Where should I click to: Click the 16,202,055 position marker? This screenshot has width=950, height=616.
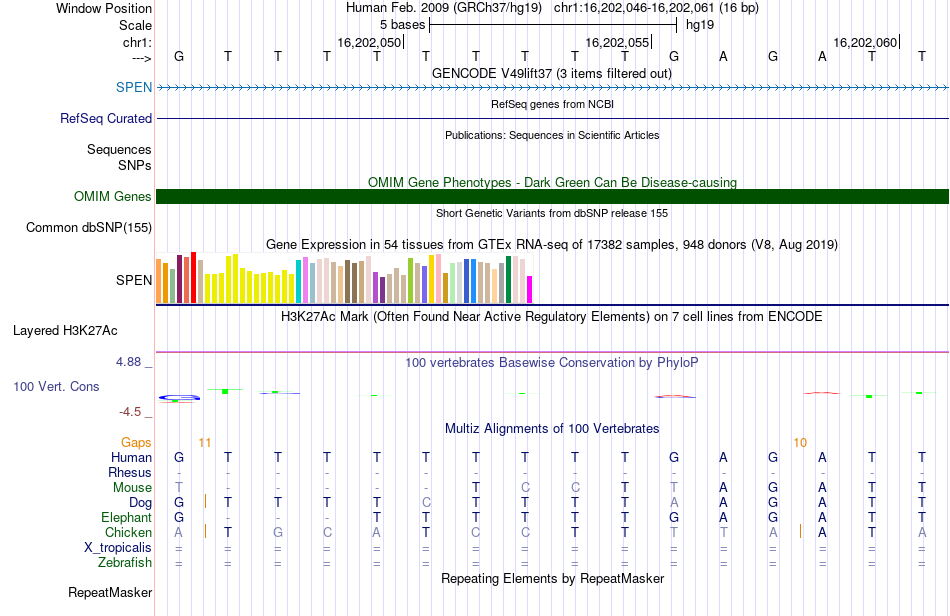[x=617, y=42]
